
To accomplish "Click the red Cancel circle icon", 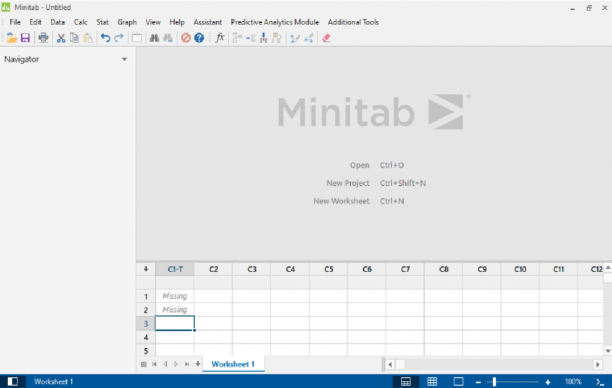I will click(186, 38).
